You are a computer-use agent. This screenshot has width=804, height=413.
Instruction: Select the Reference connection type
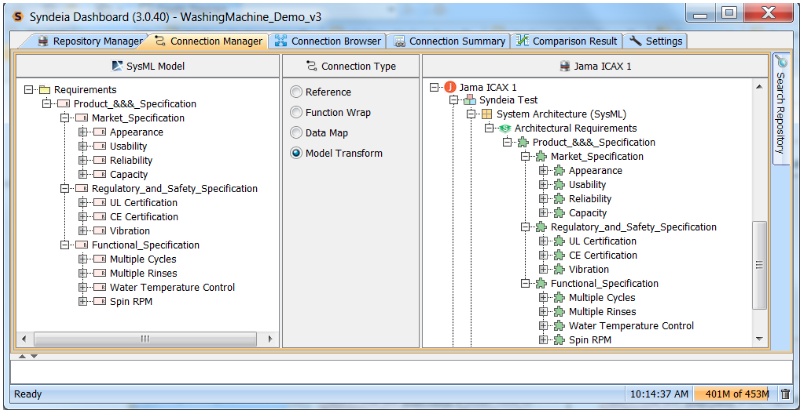pyautogui.click(x=296, y=92)
